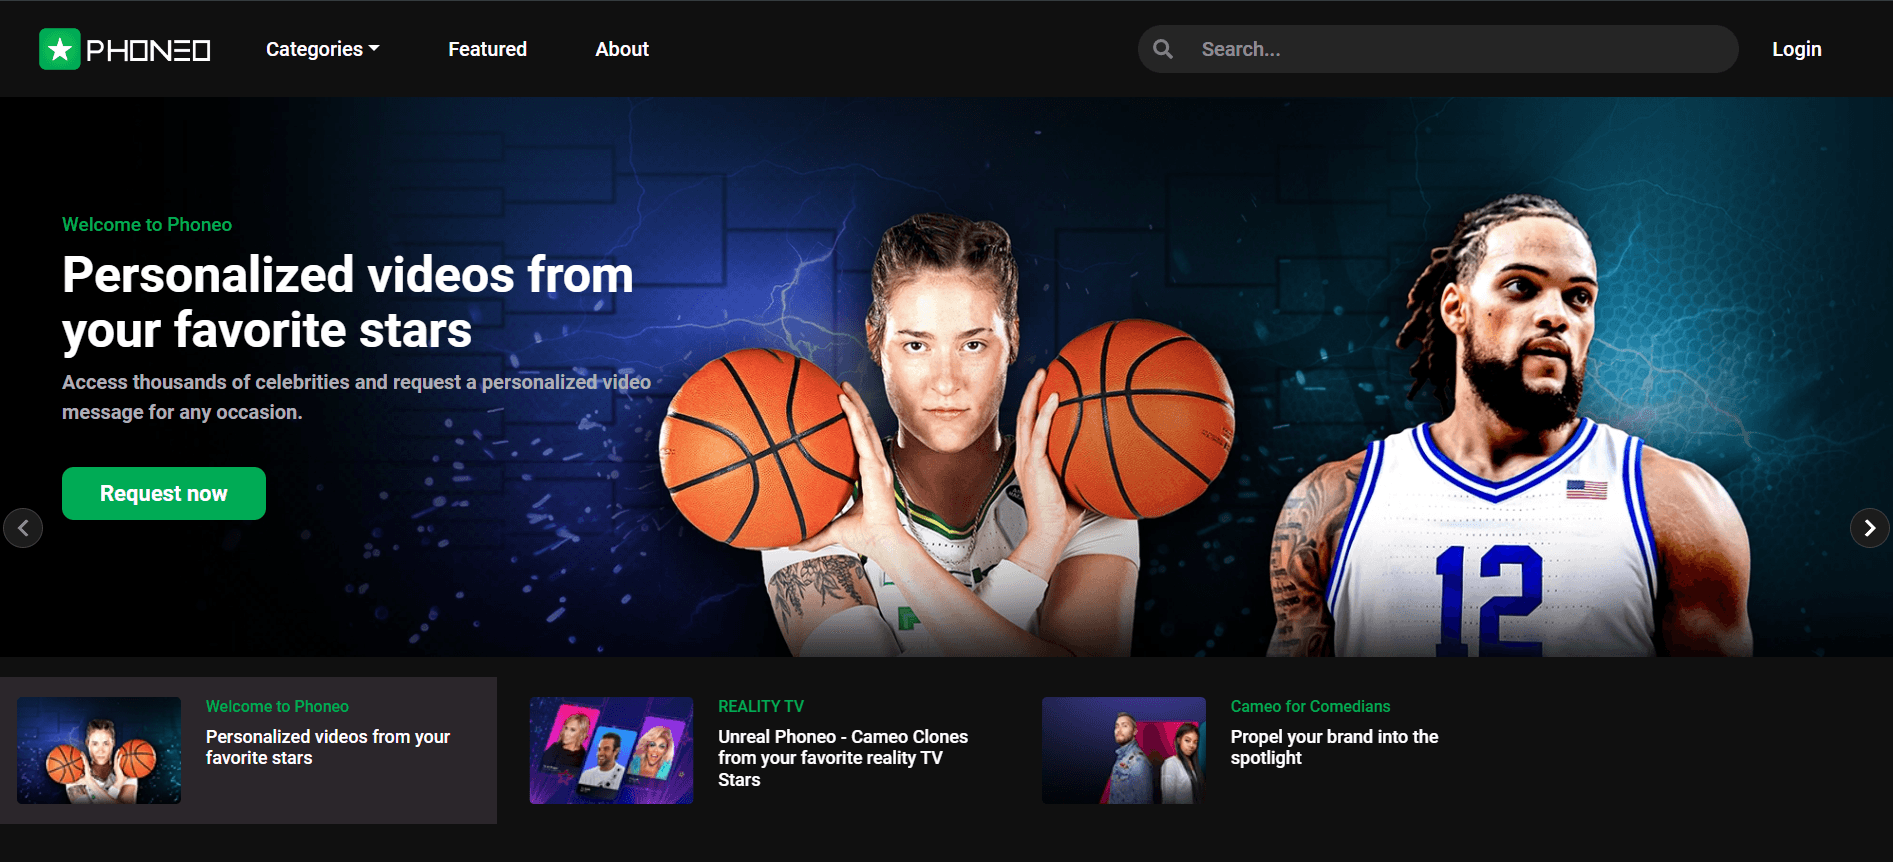Click the 'Cameo for Comedians' label
The width and height of the screenshot is (1893, 862).
pos(1310,706)
